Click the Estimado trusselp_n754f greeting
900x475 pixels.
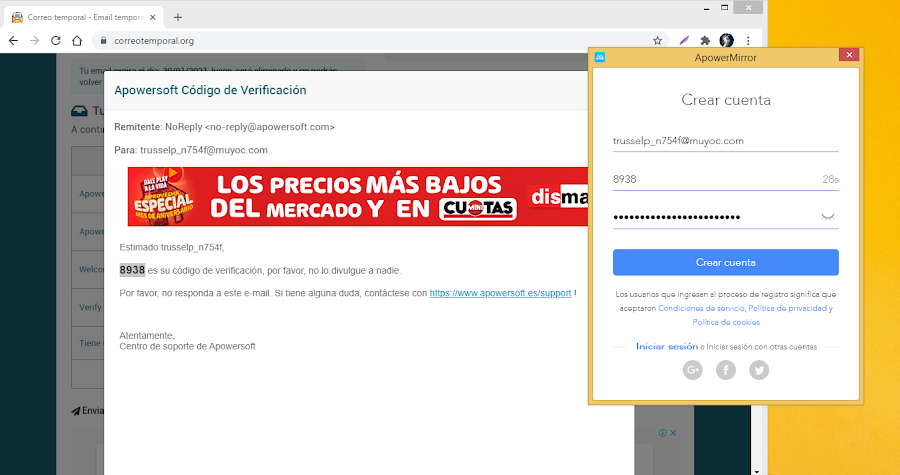click(172, 247)
